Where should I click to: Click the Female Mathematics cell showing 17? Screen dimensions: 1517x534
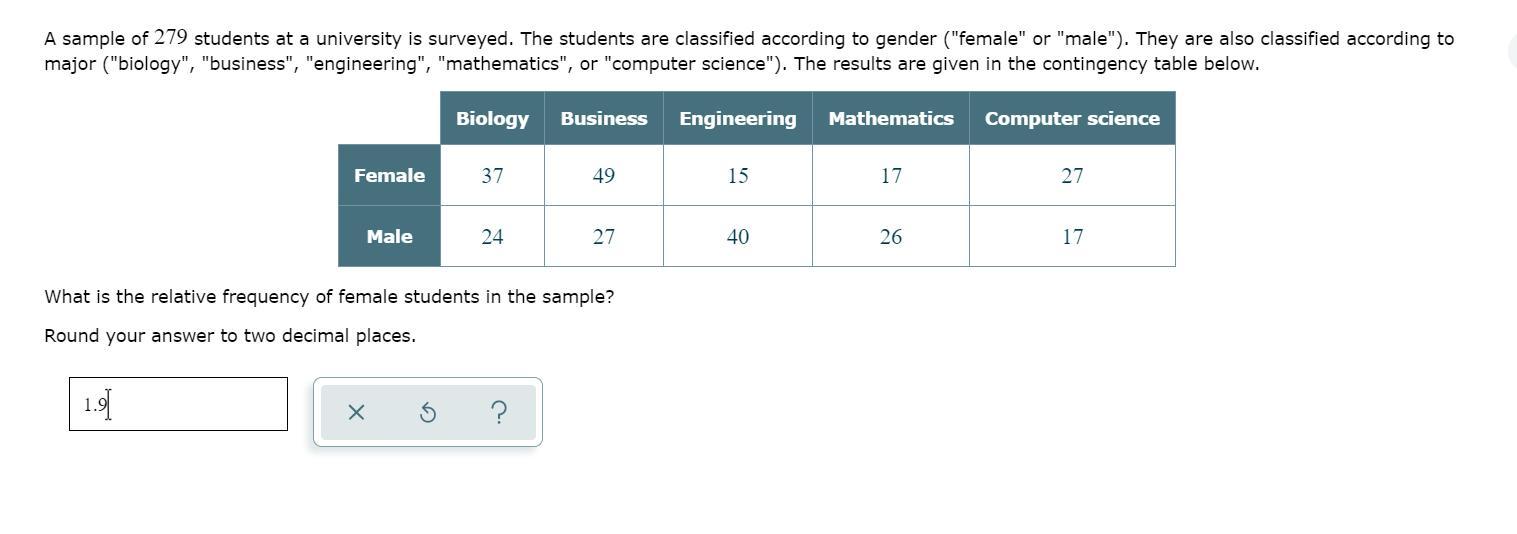tap(890, 176)
